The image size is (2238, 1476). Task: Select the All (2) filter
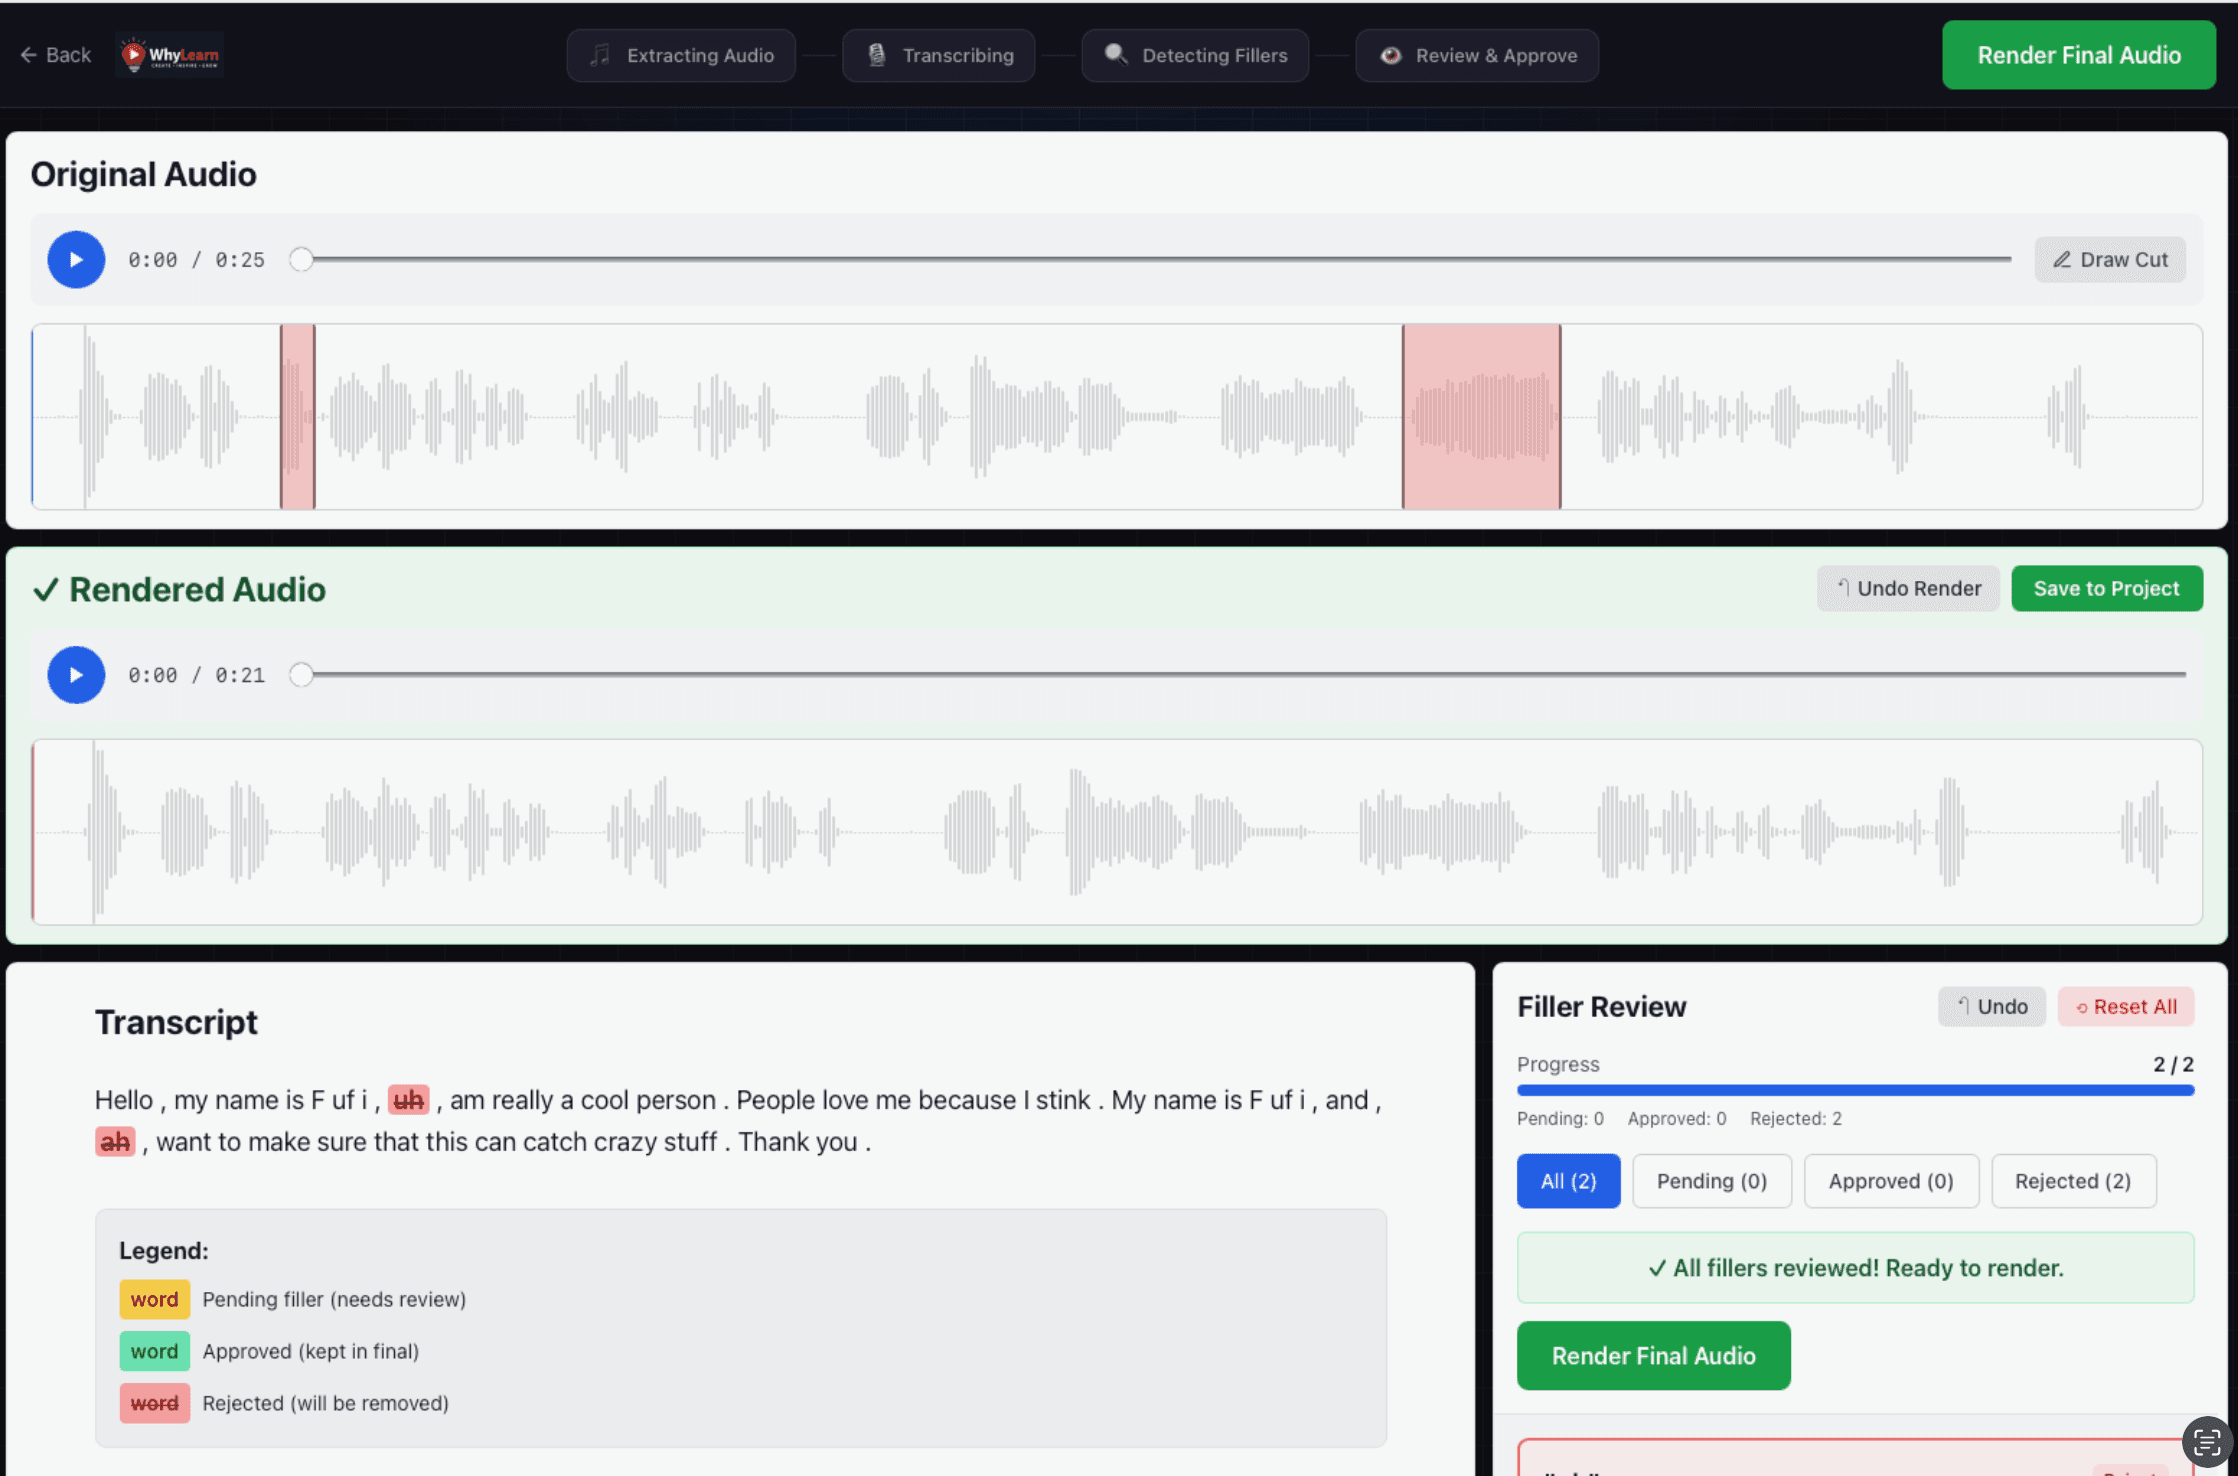1567,1181
